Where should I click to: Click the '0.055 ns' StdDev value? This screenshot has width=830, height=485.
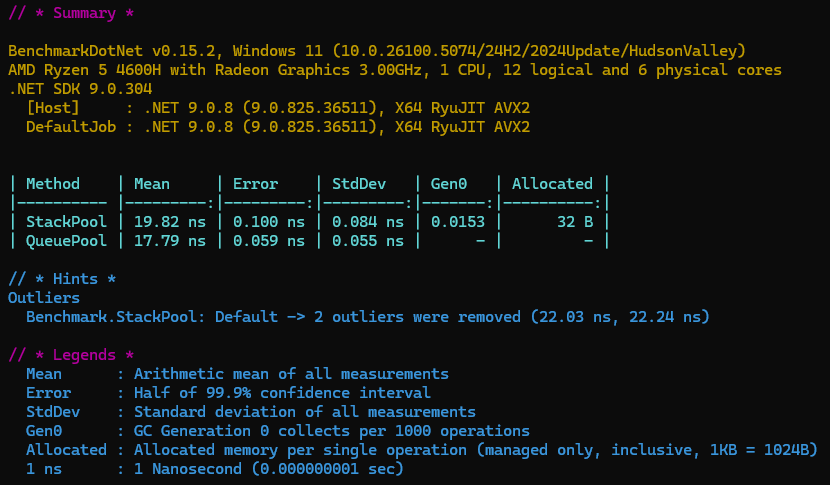pos(368,241)
